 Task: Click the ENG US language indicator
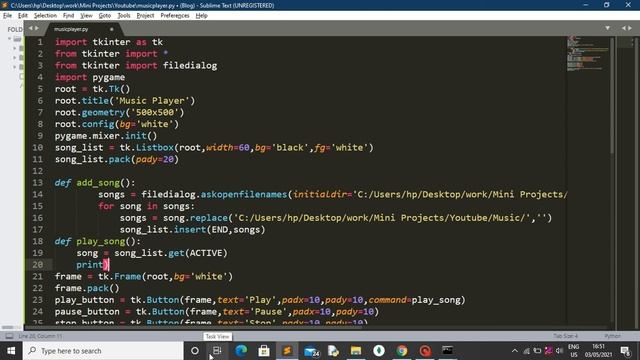coord(573,351)
